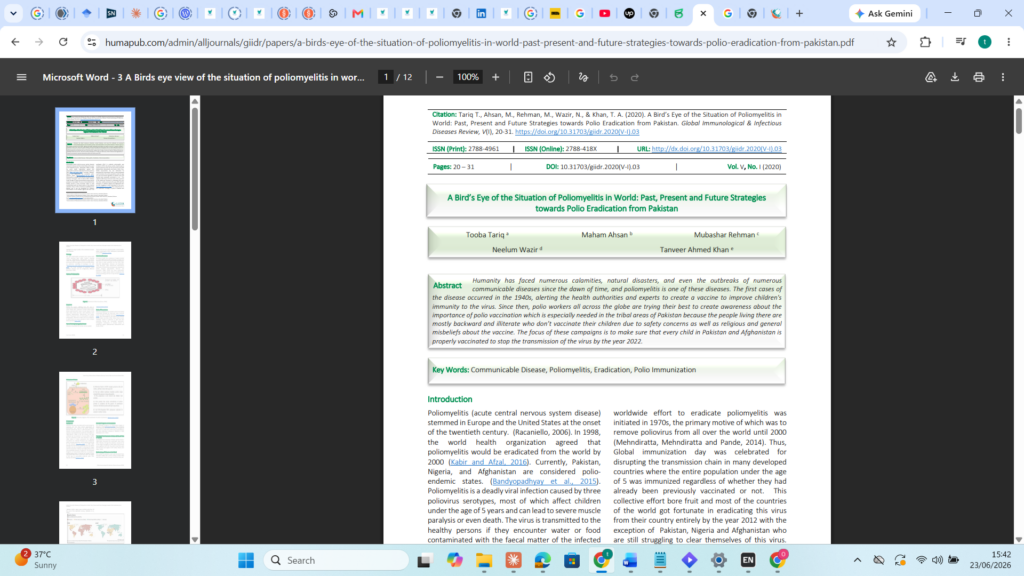Reload the current page
Viewport: 1024px width, 576px height.
(63, 42)
